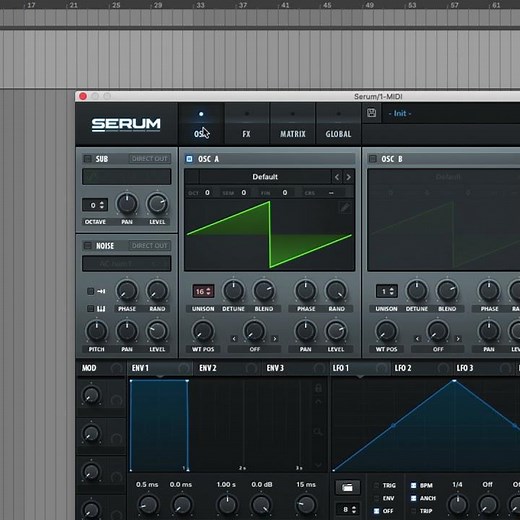The width and height of the screenshot is (520, 520).
Task: Click the LFO 1 triangle shape graph
Action: [426, 425]
